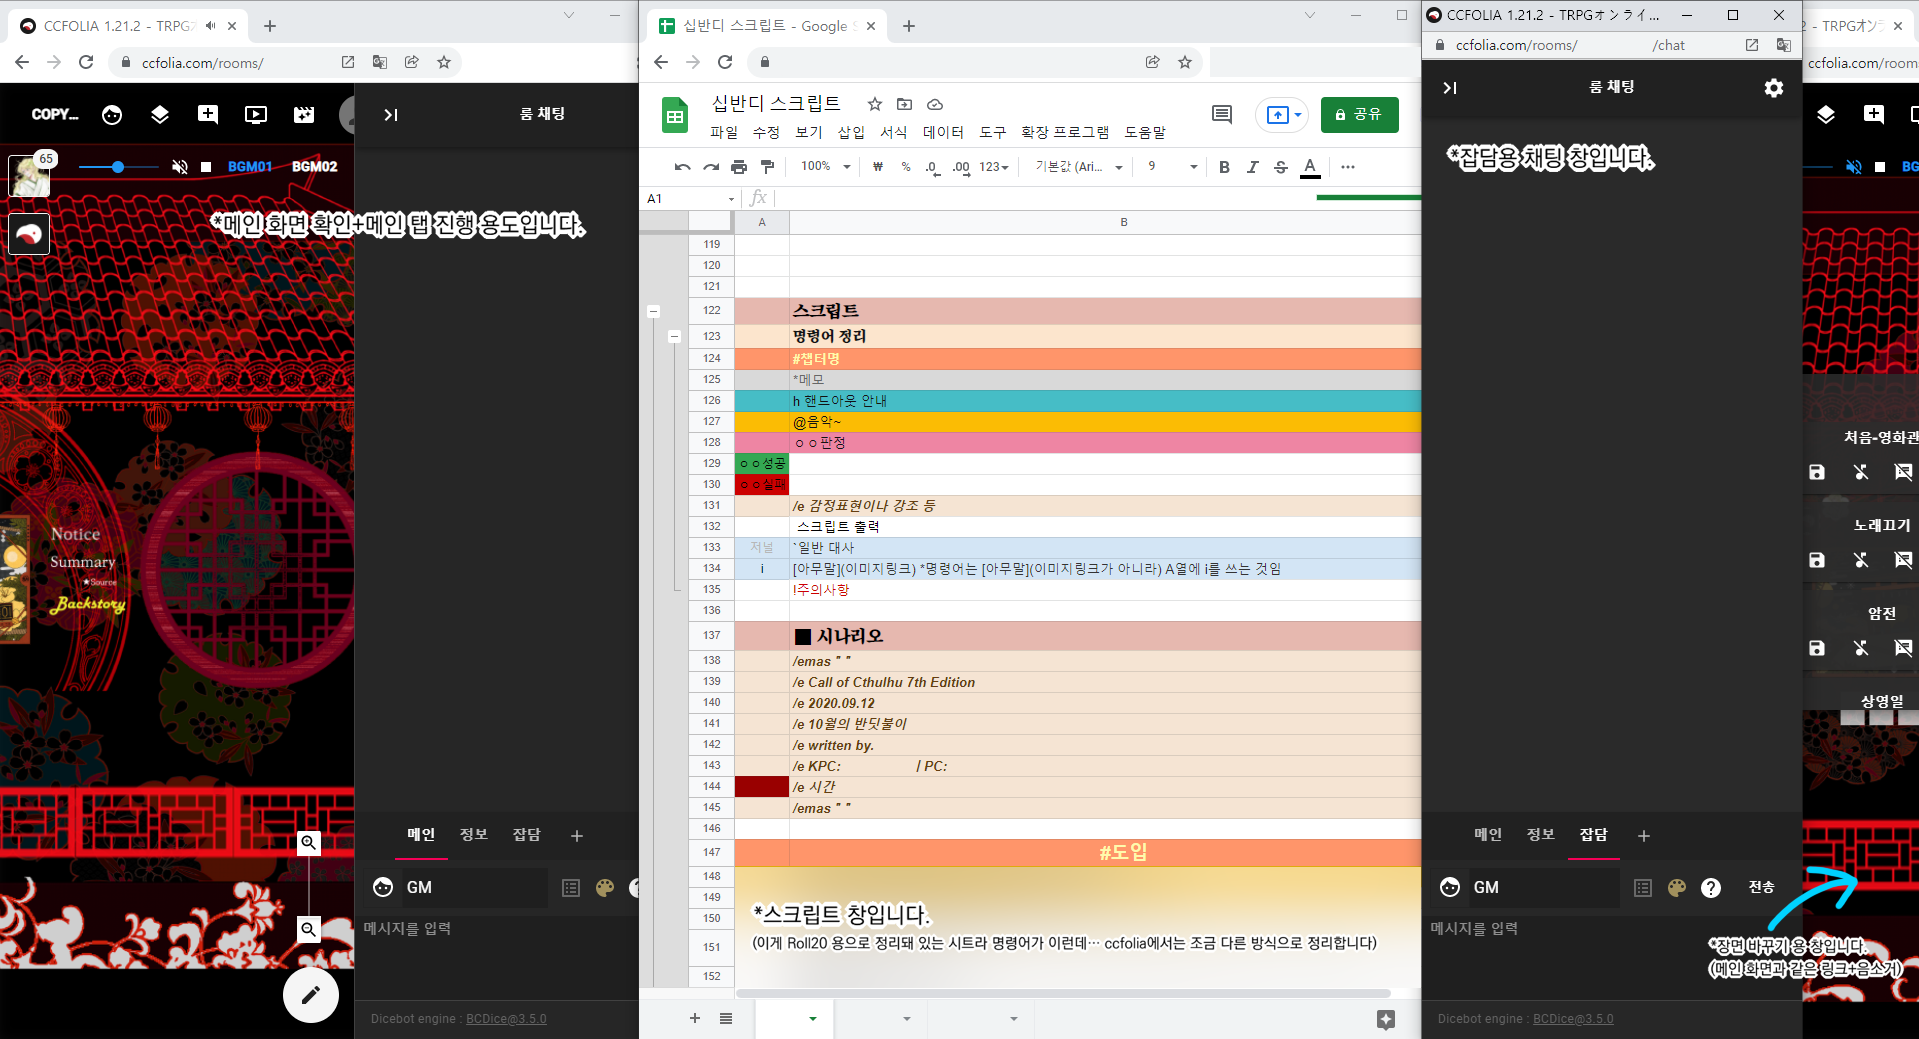Format as won currency

(x=878, y=167)
